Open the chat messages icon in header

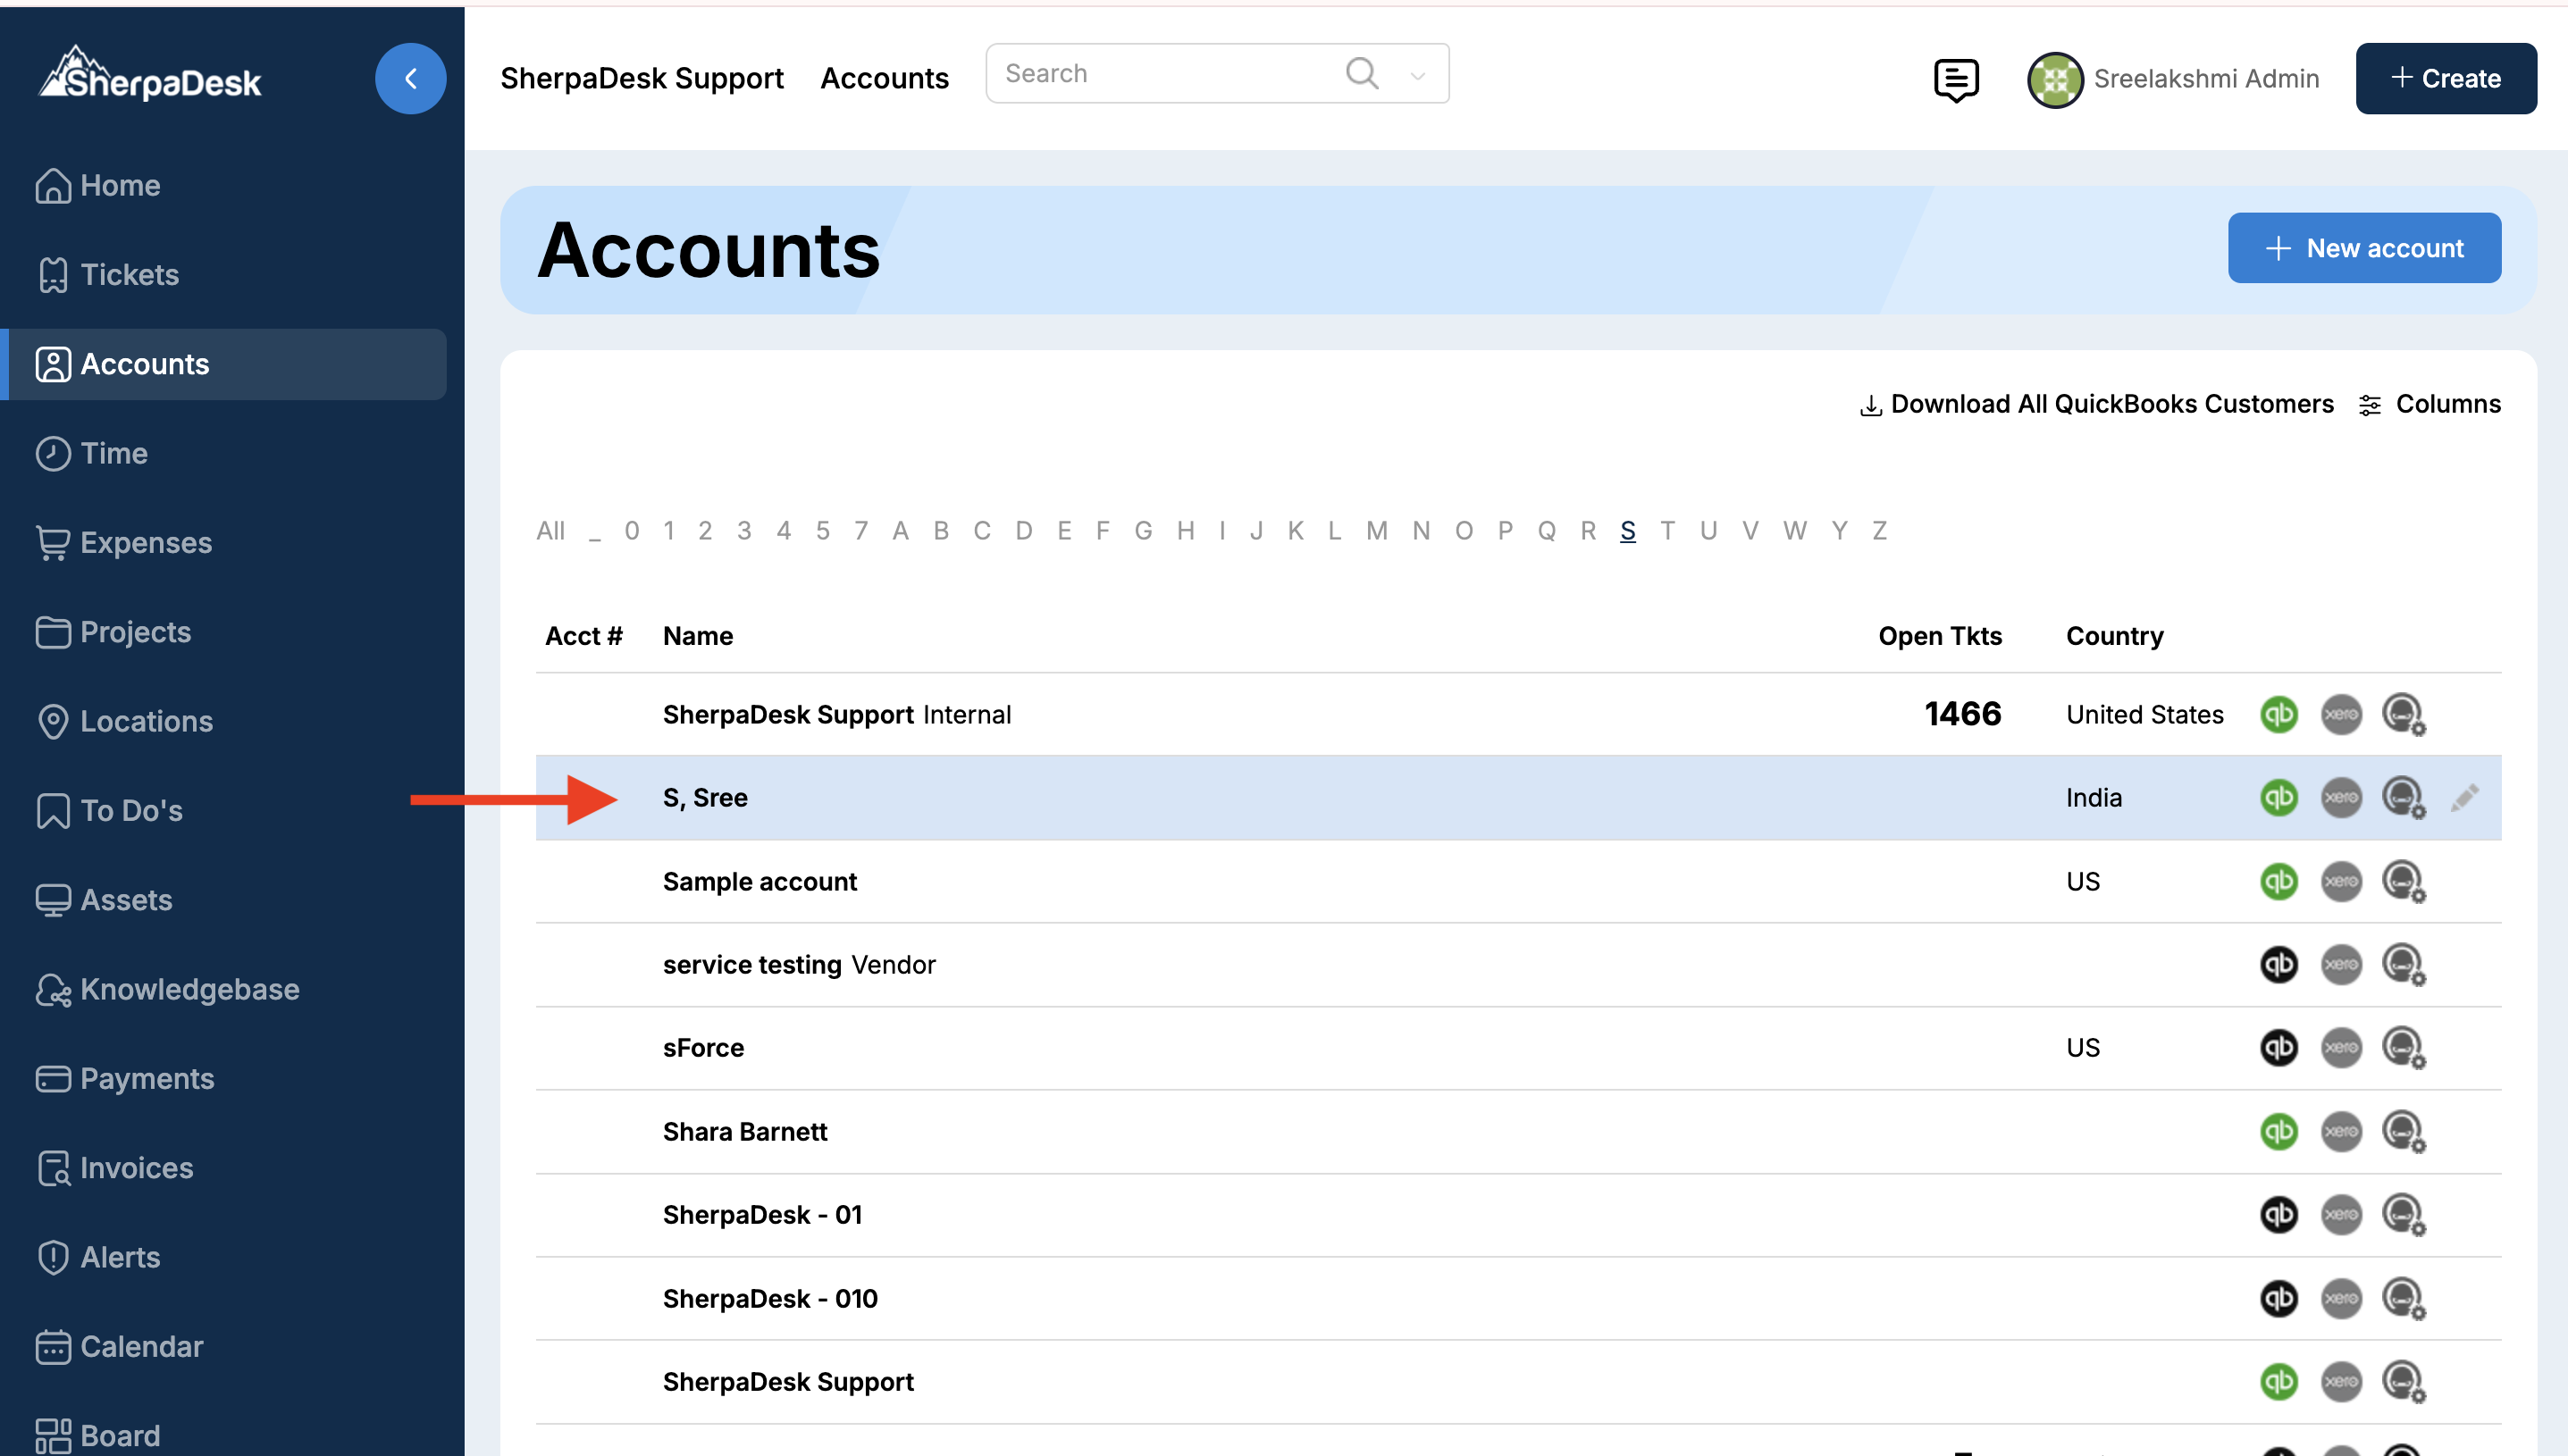coord(1955,79)
